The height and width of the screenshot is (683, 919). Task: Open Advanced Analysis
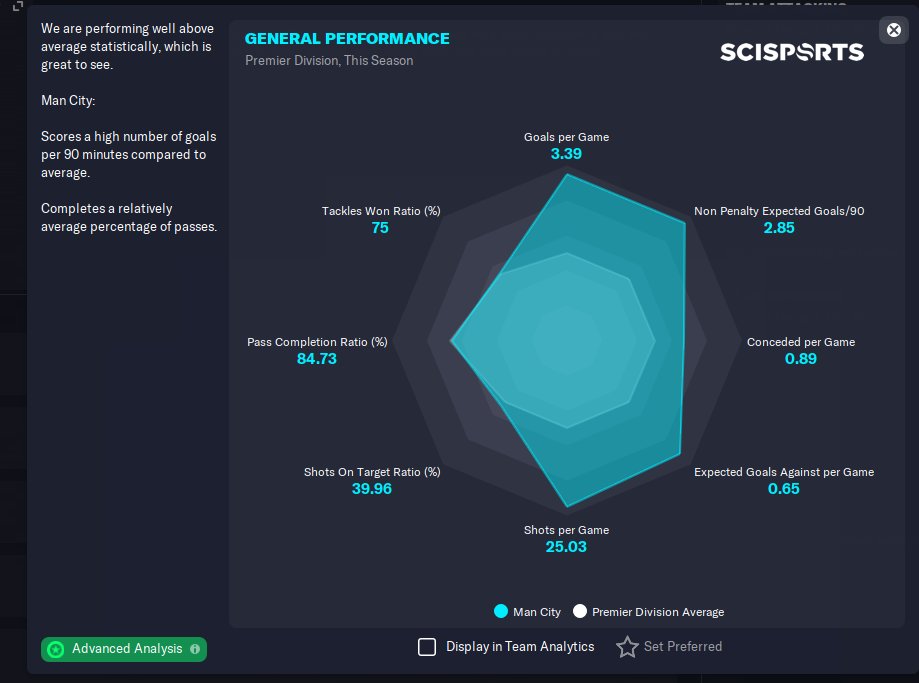(127, 649)
